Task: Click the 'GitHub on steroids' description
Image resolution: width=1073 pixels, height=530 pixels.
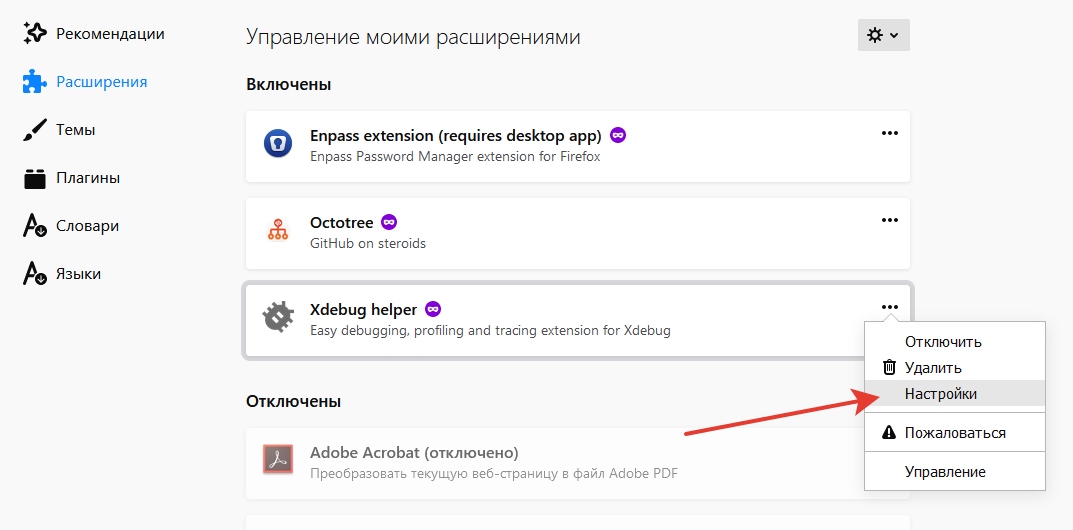Action: point(368,243)
